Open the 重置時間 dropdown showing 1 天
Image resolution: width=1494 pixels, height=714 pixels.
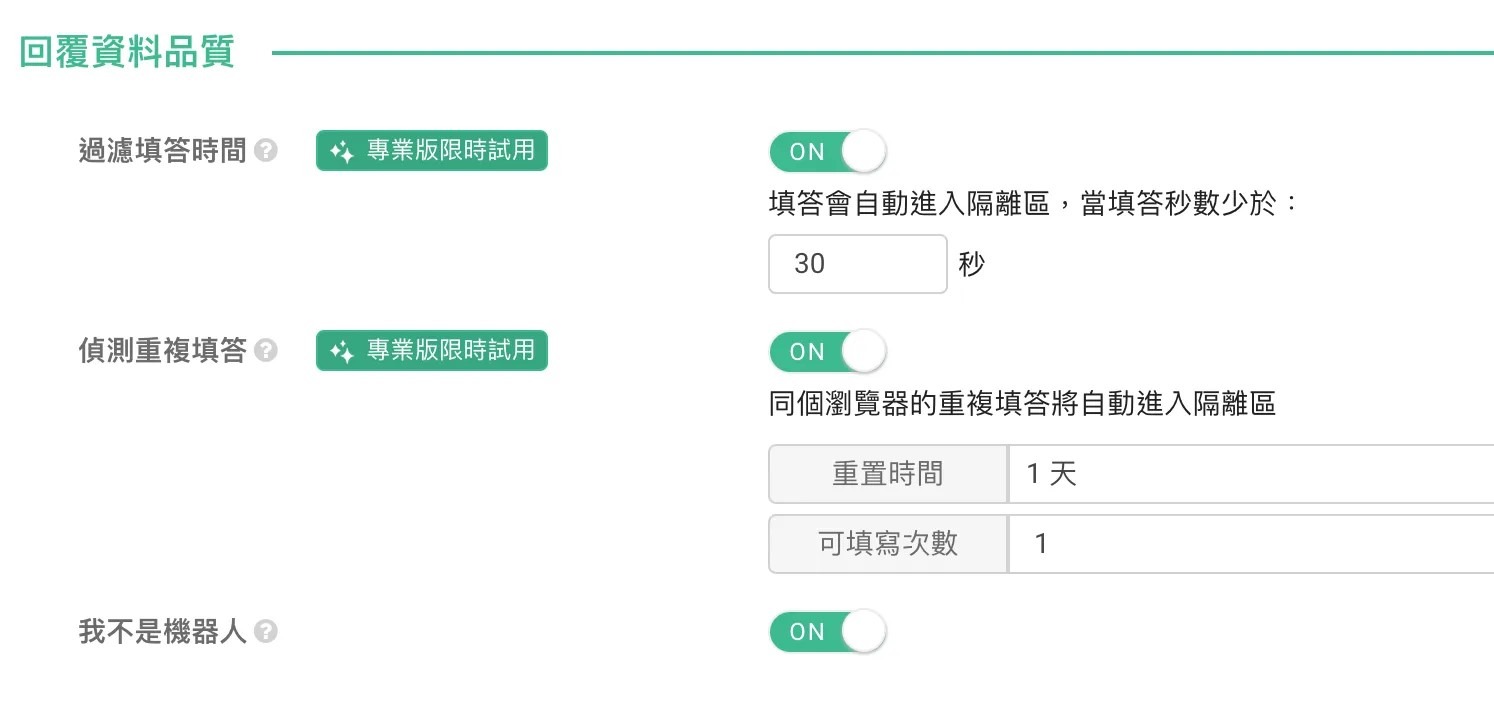click(1251, 474)
